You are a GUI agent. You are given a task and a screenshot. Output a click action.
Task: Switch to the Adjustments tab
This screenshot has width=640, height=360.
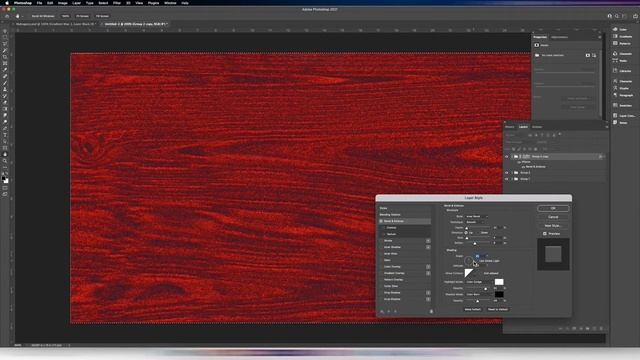click(x=559, y=37)
